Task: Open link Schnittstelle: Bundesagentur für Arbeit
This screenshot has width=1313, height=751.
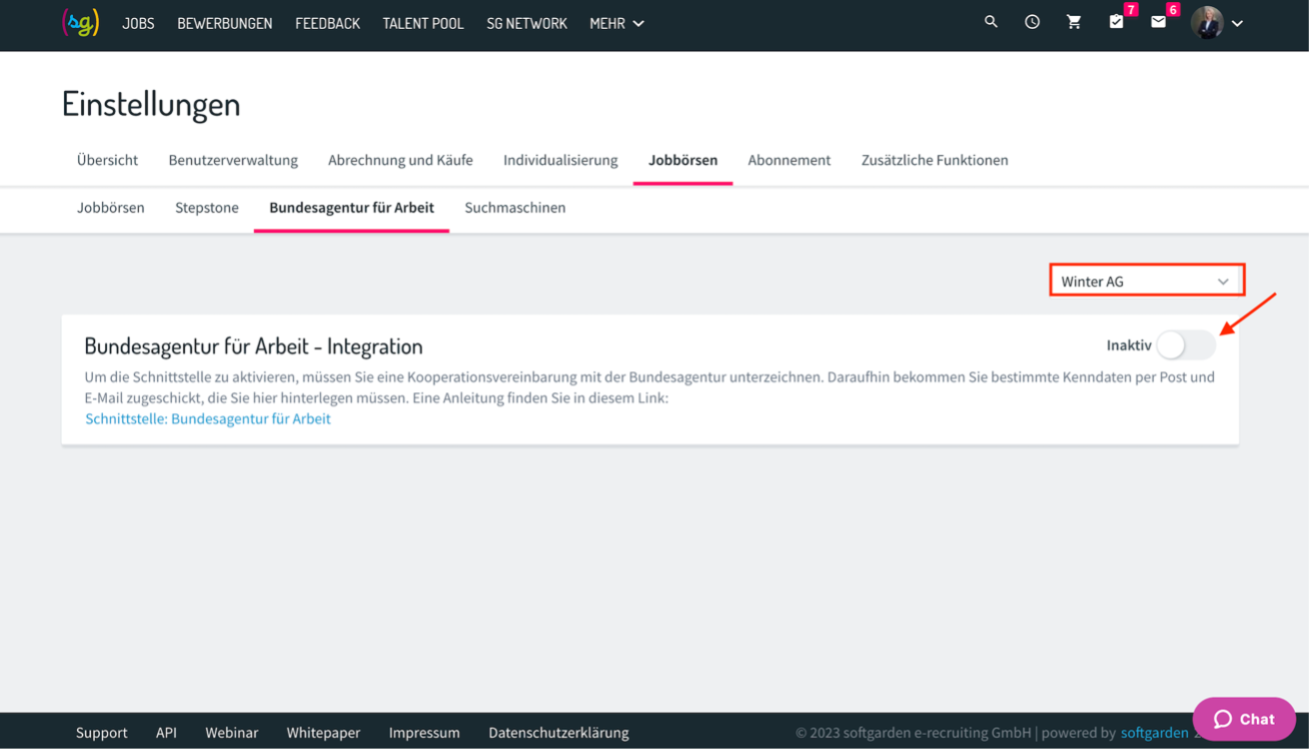Action: point(209,420)
